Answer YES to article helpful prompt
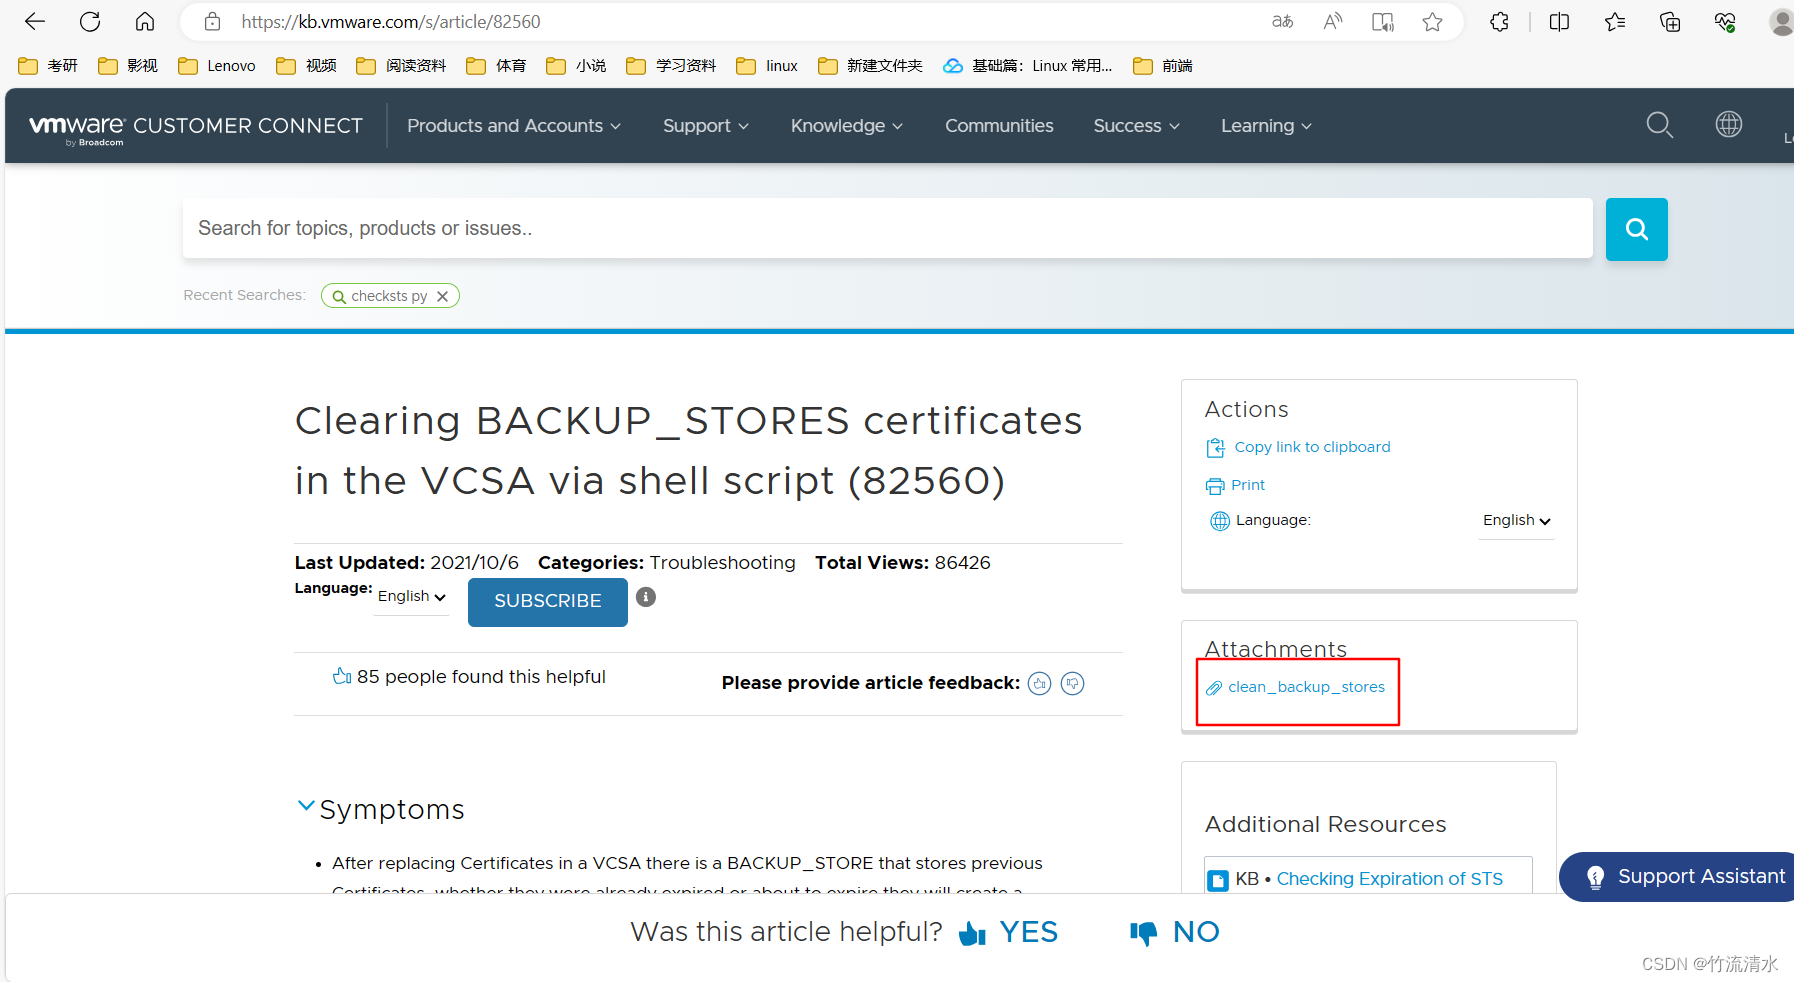Image resolution: width=1794 pixels, height=982 pixels. click(1008, 932)
